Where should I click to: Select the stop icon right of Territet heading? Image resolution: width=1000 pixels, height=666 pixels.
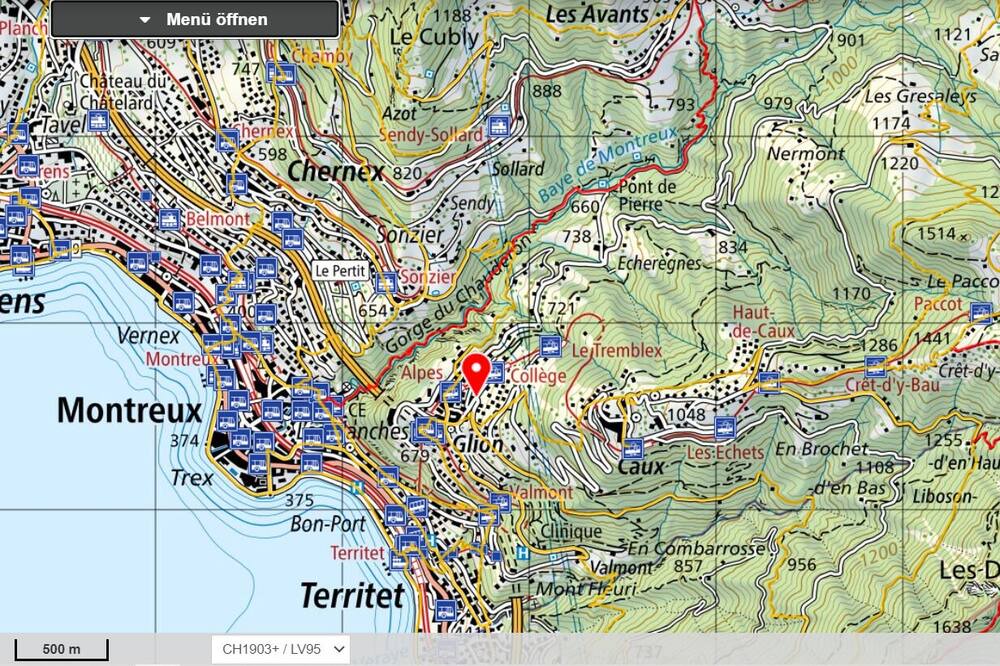[x=446, y=610]
